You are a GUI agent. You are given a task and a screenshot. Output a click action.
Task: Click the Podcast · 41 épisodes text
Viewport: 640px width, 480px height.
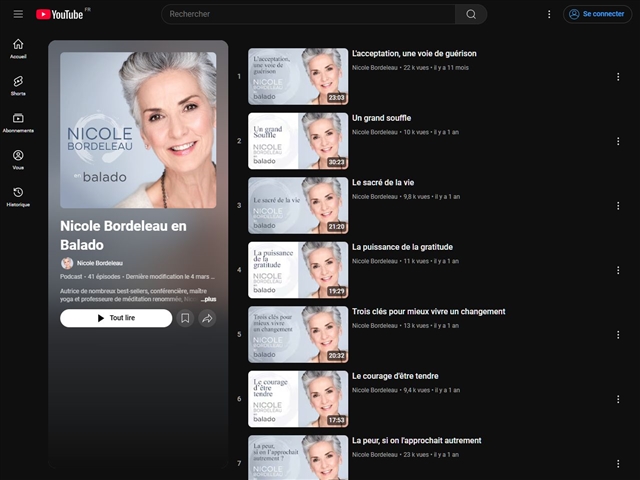tap(90, 277)
